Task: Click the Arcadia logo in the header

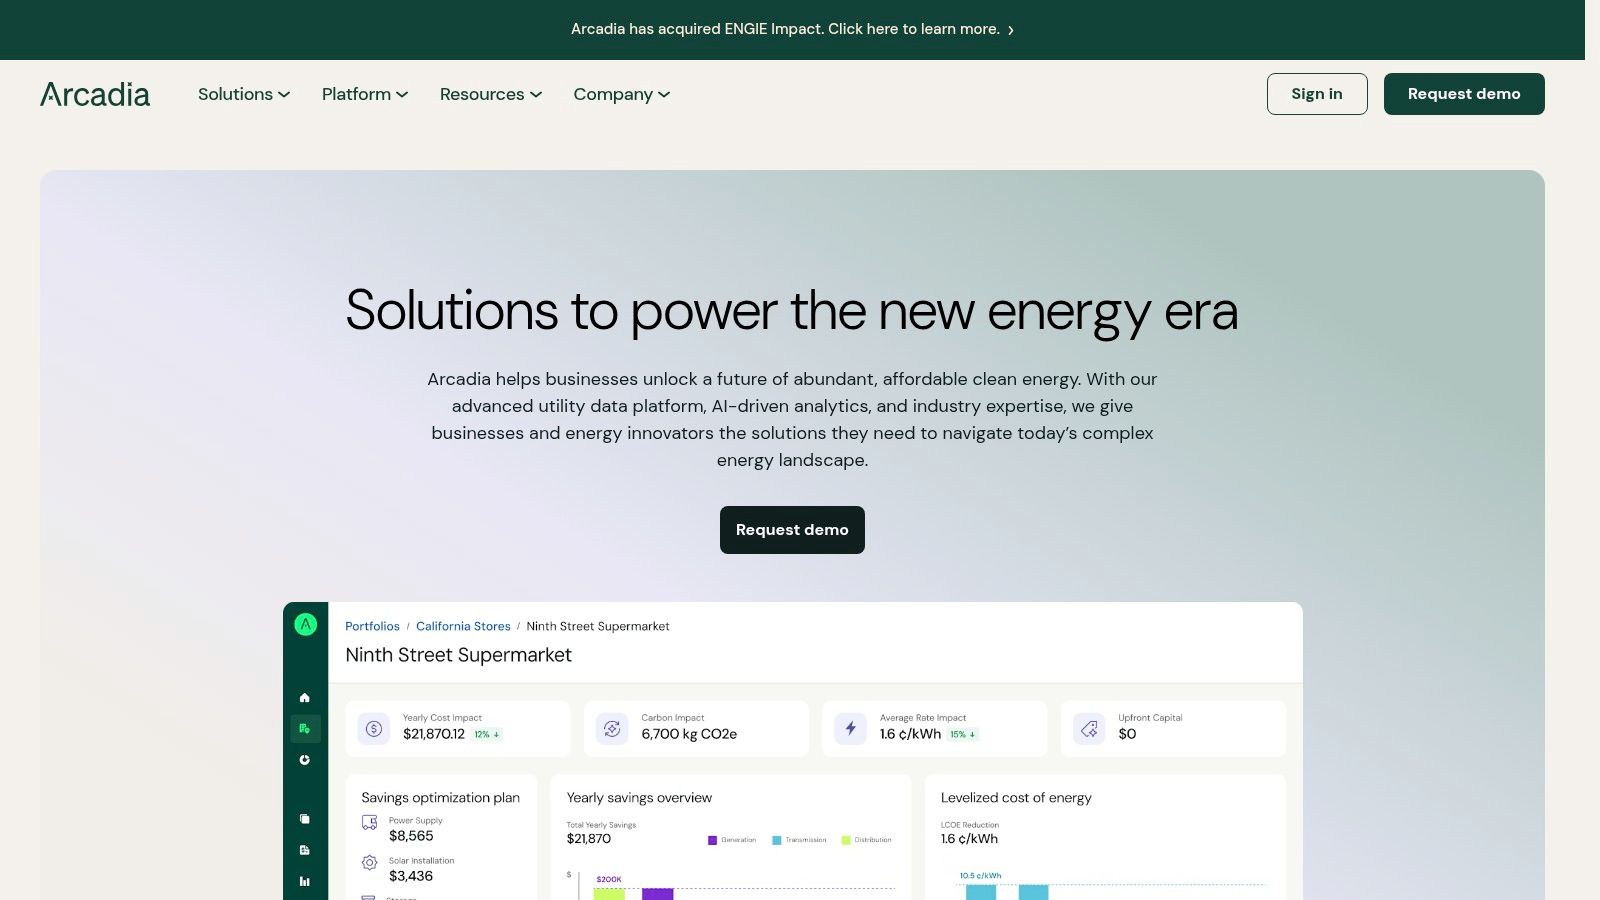Action: click(x=95, y=94)
